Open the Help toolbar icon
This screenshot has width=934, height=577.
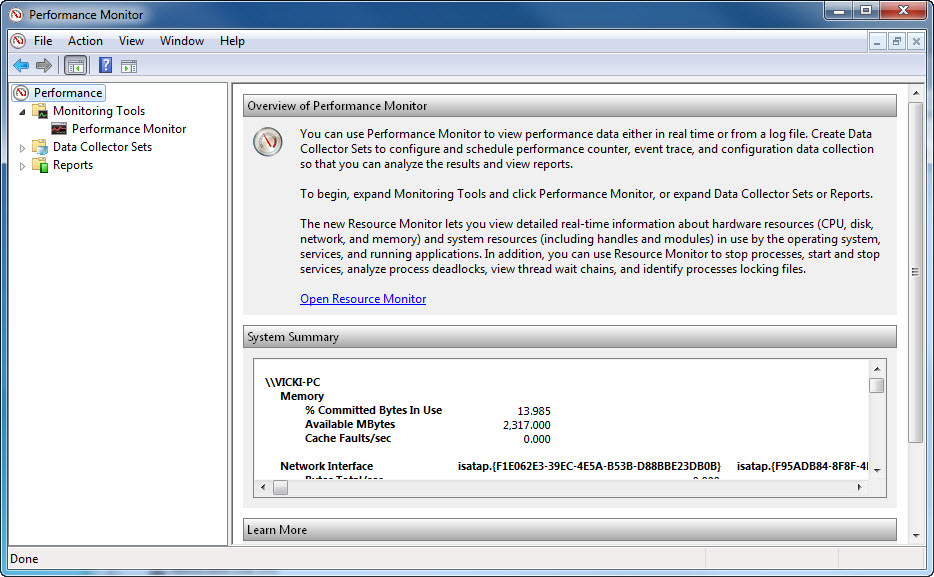tap(105, 65)
